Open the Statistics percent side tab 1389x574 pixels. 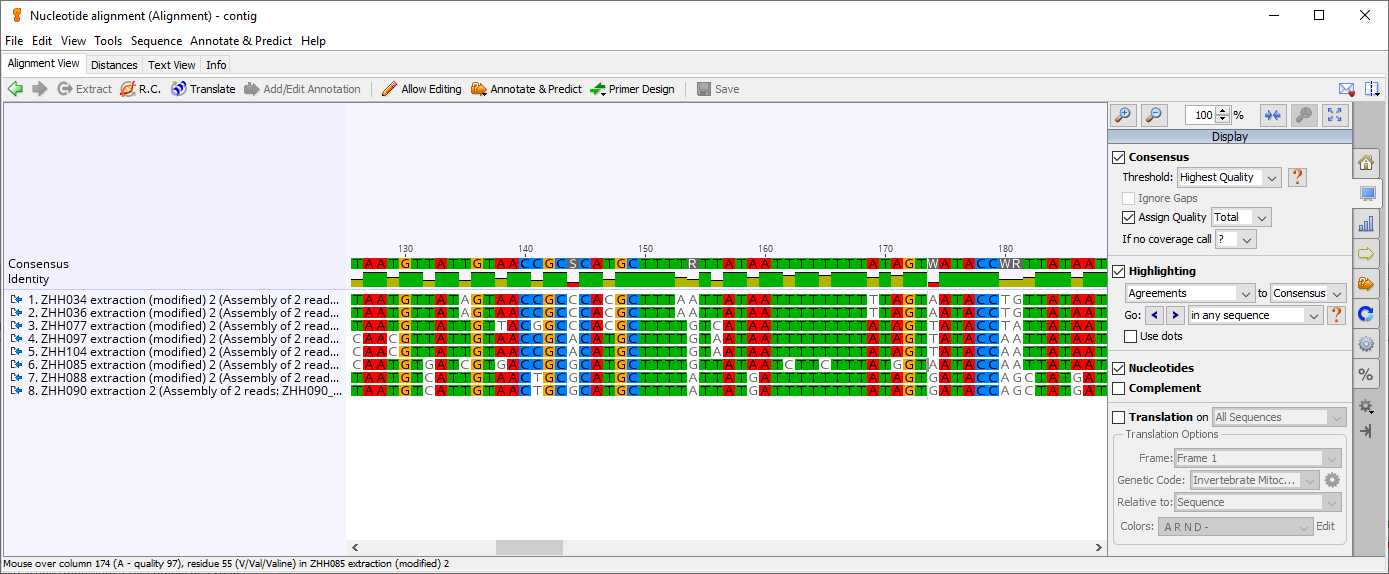tap(1366, 374)
